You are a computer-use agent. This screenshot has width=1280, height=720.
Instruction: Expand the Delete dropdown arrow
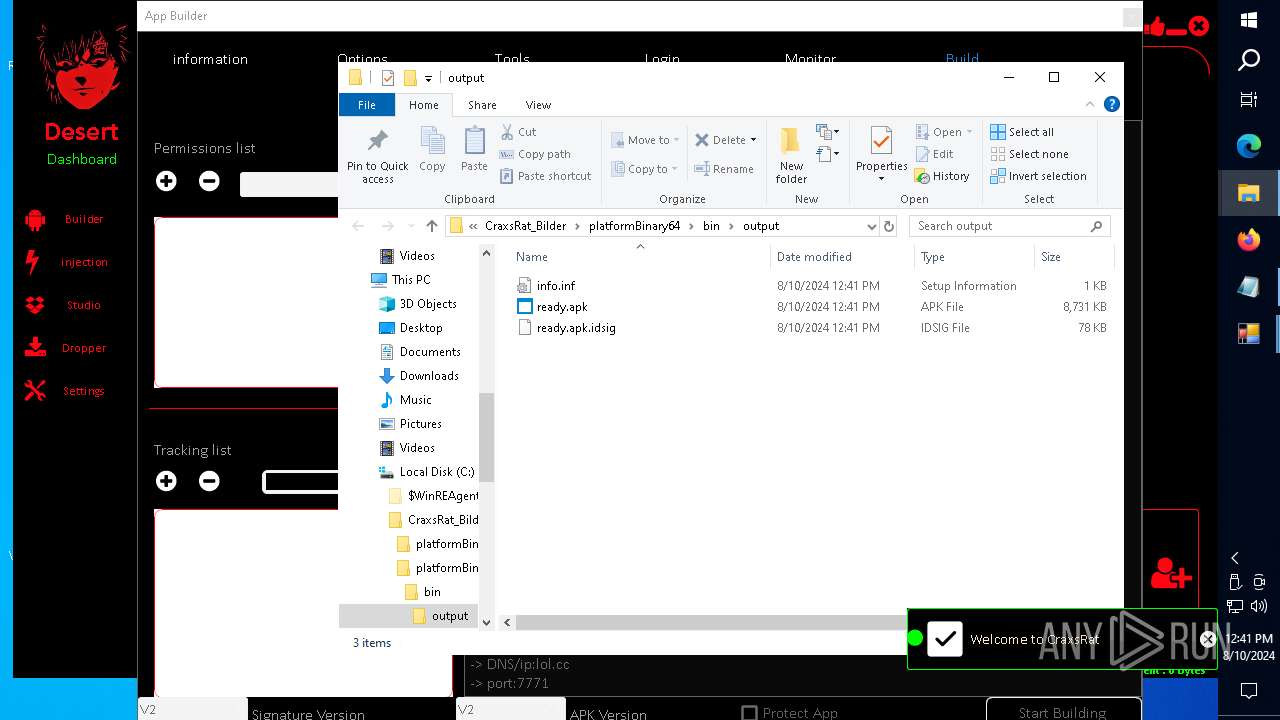point(753,140)
